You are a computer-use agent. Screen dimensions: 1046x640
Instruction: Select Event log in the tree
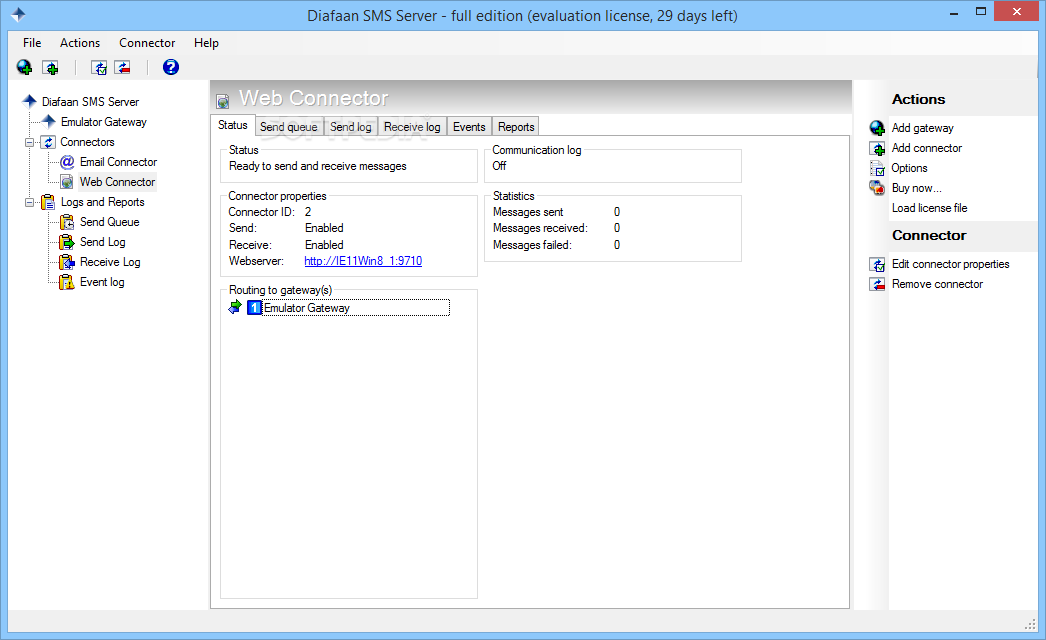pyautogui.click(x=102, y=282)
